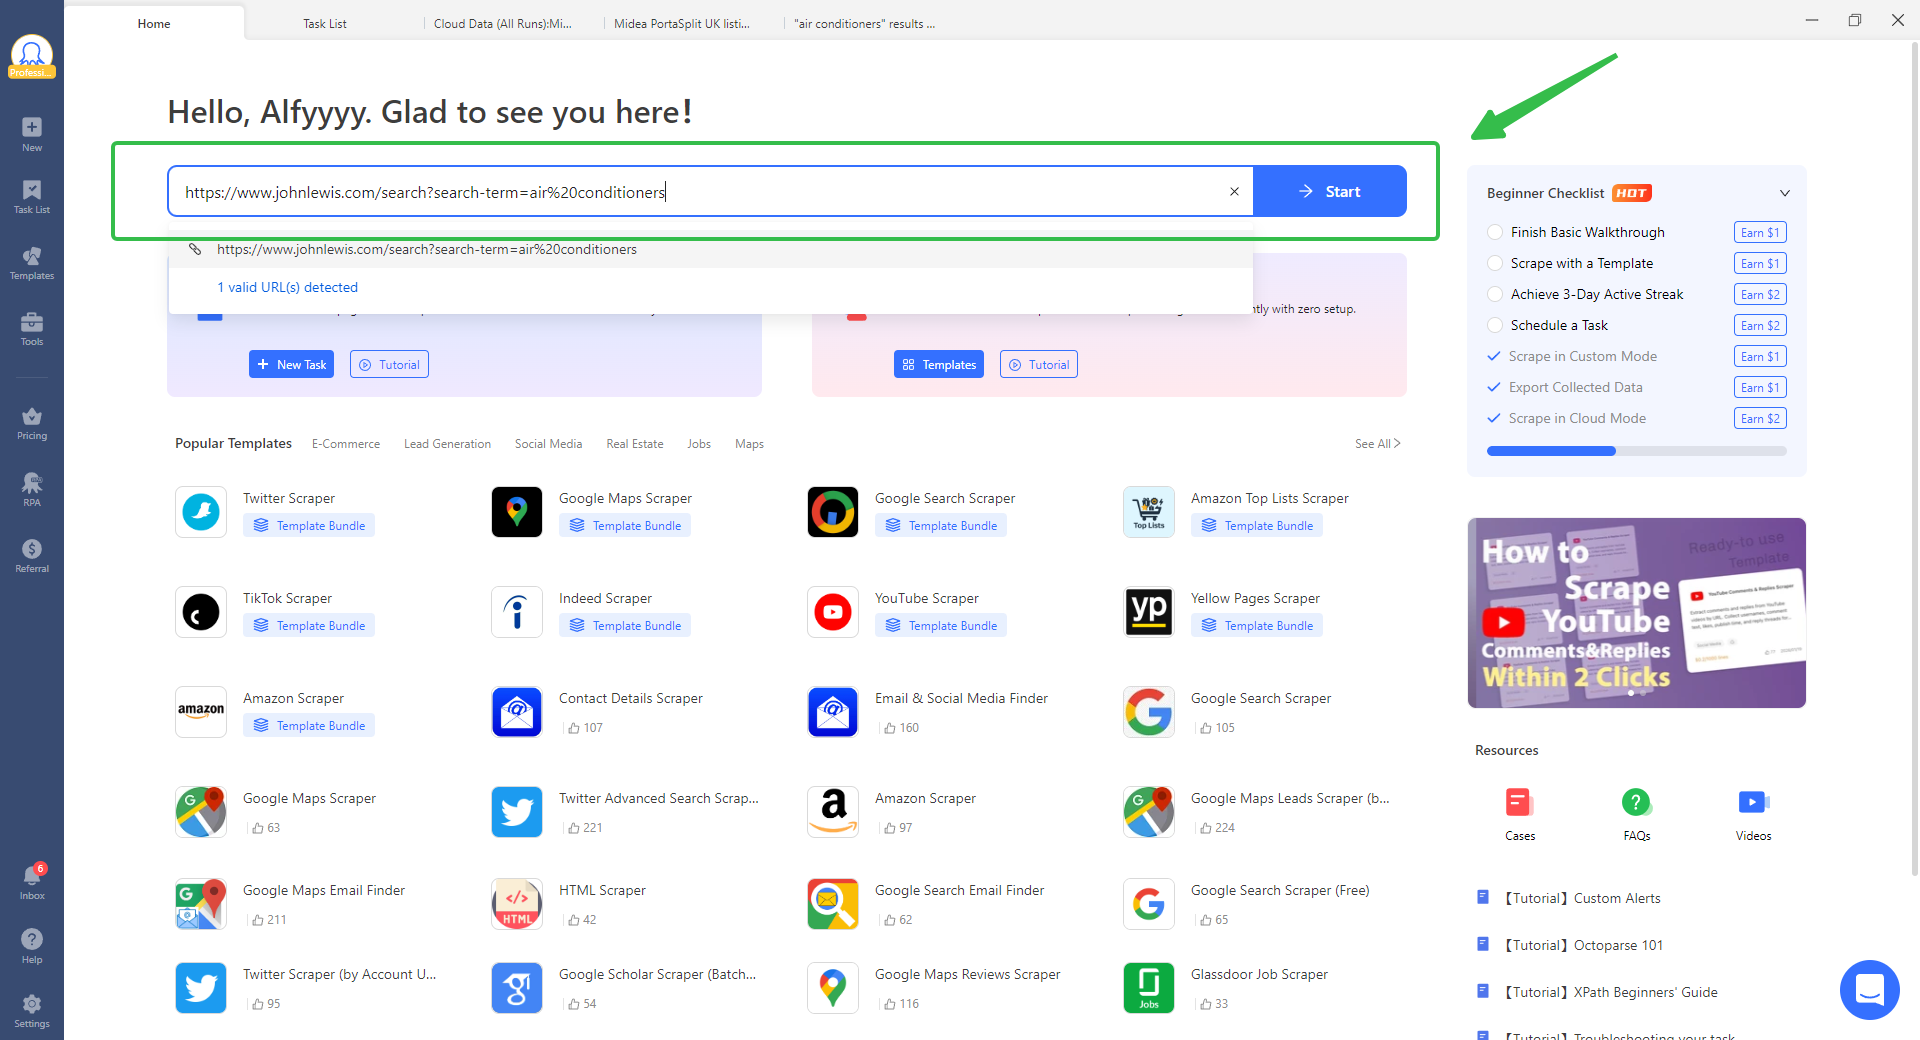Click the page vertical scrollbar

1914,460
